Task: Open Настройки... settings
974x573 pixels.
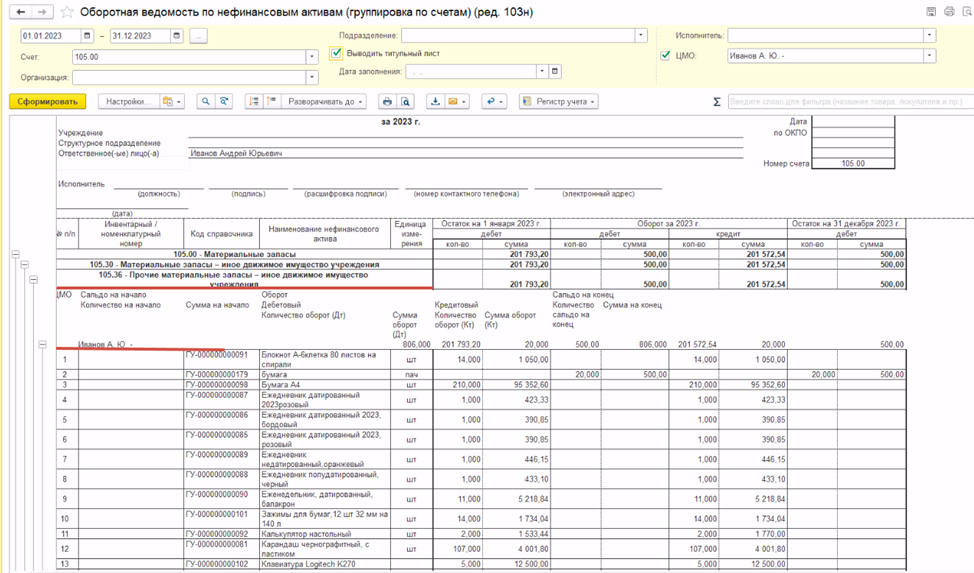Action: point(128,101)
